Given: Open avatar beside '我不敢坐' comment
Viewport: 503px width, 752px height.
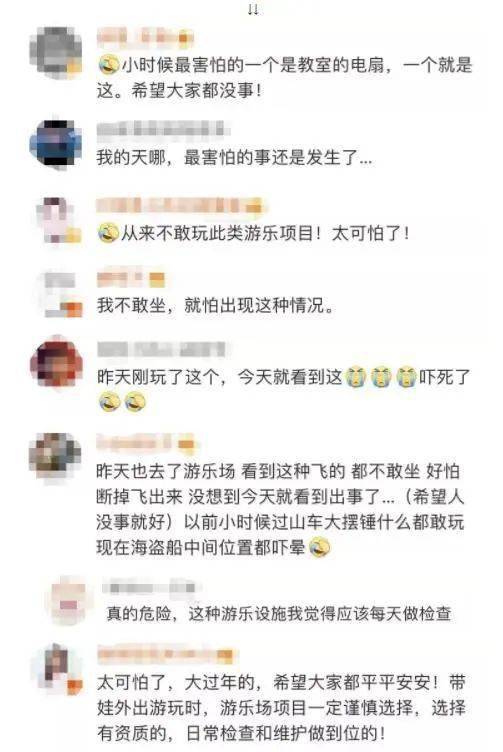Looking at the screenshot, I should (60, 294).
